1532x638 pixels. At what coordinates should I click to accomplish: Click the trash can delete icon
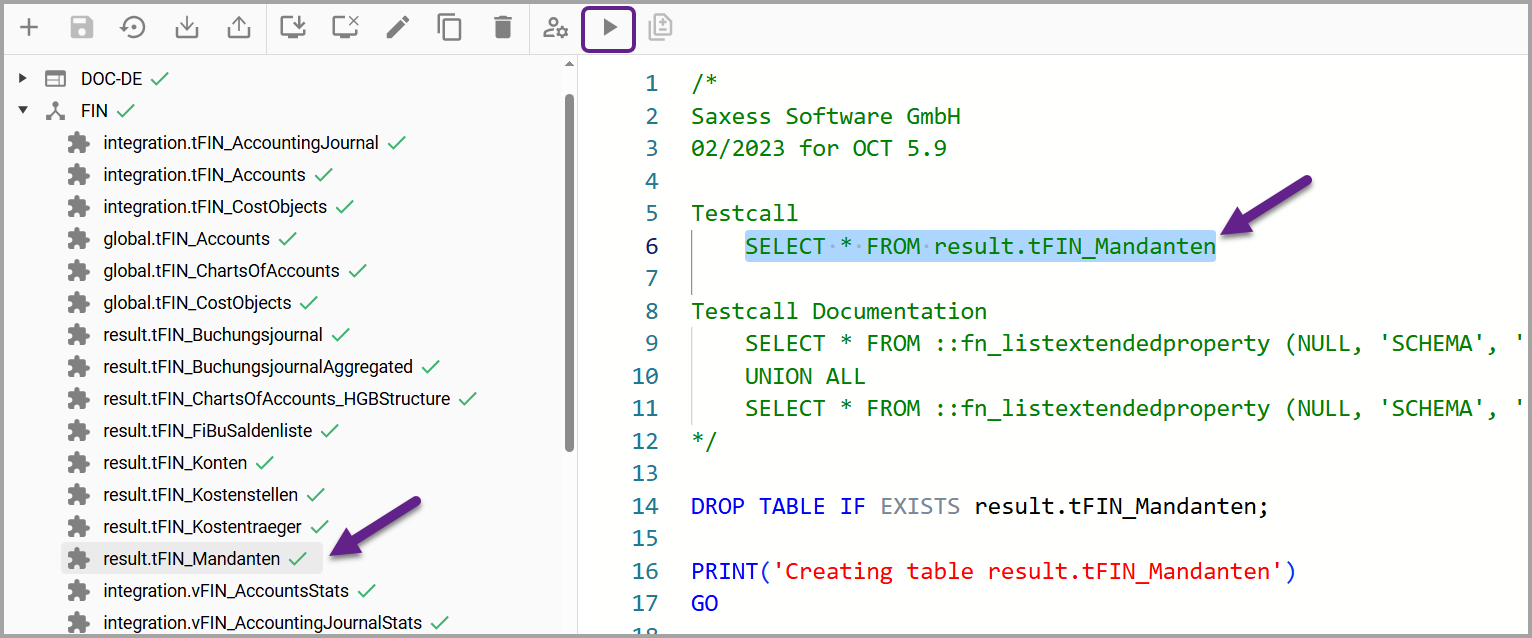coord(503,28)
